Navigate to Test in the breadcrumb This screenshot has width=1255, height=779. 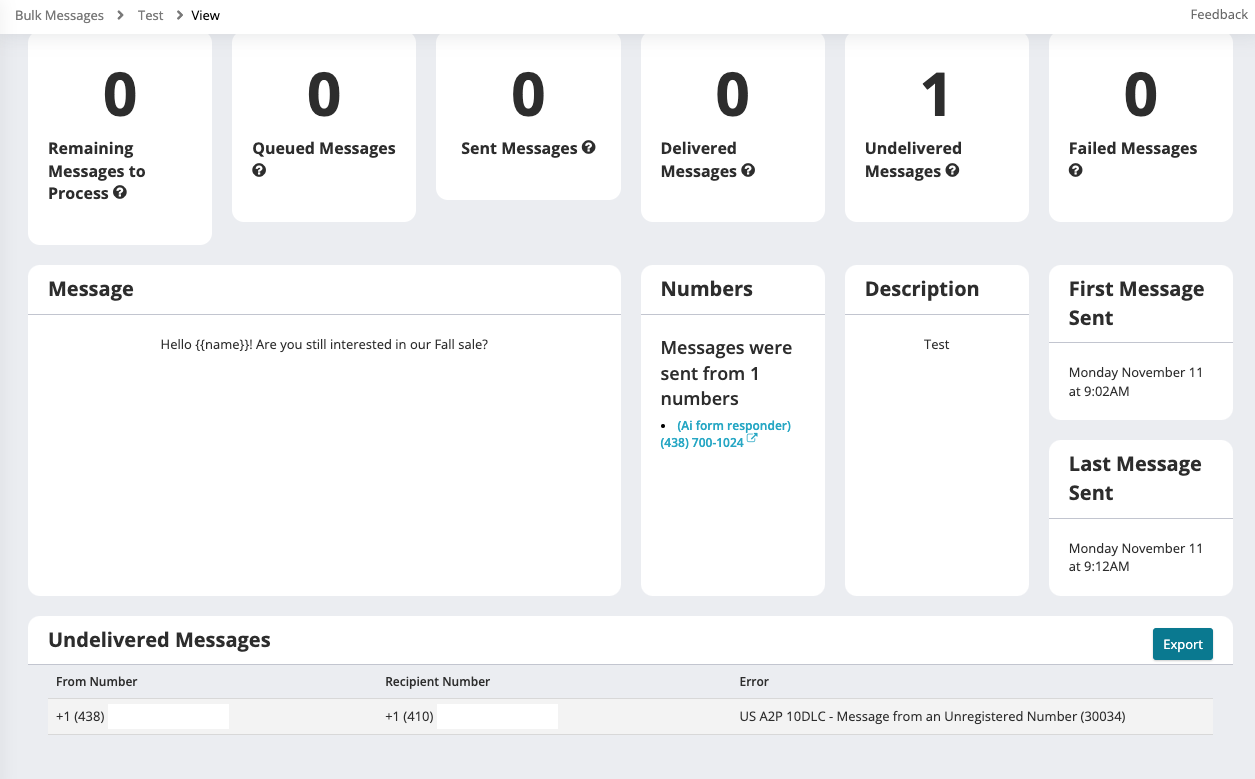151,15
